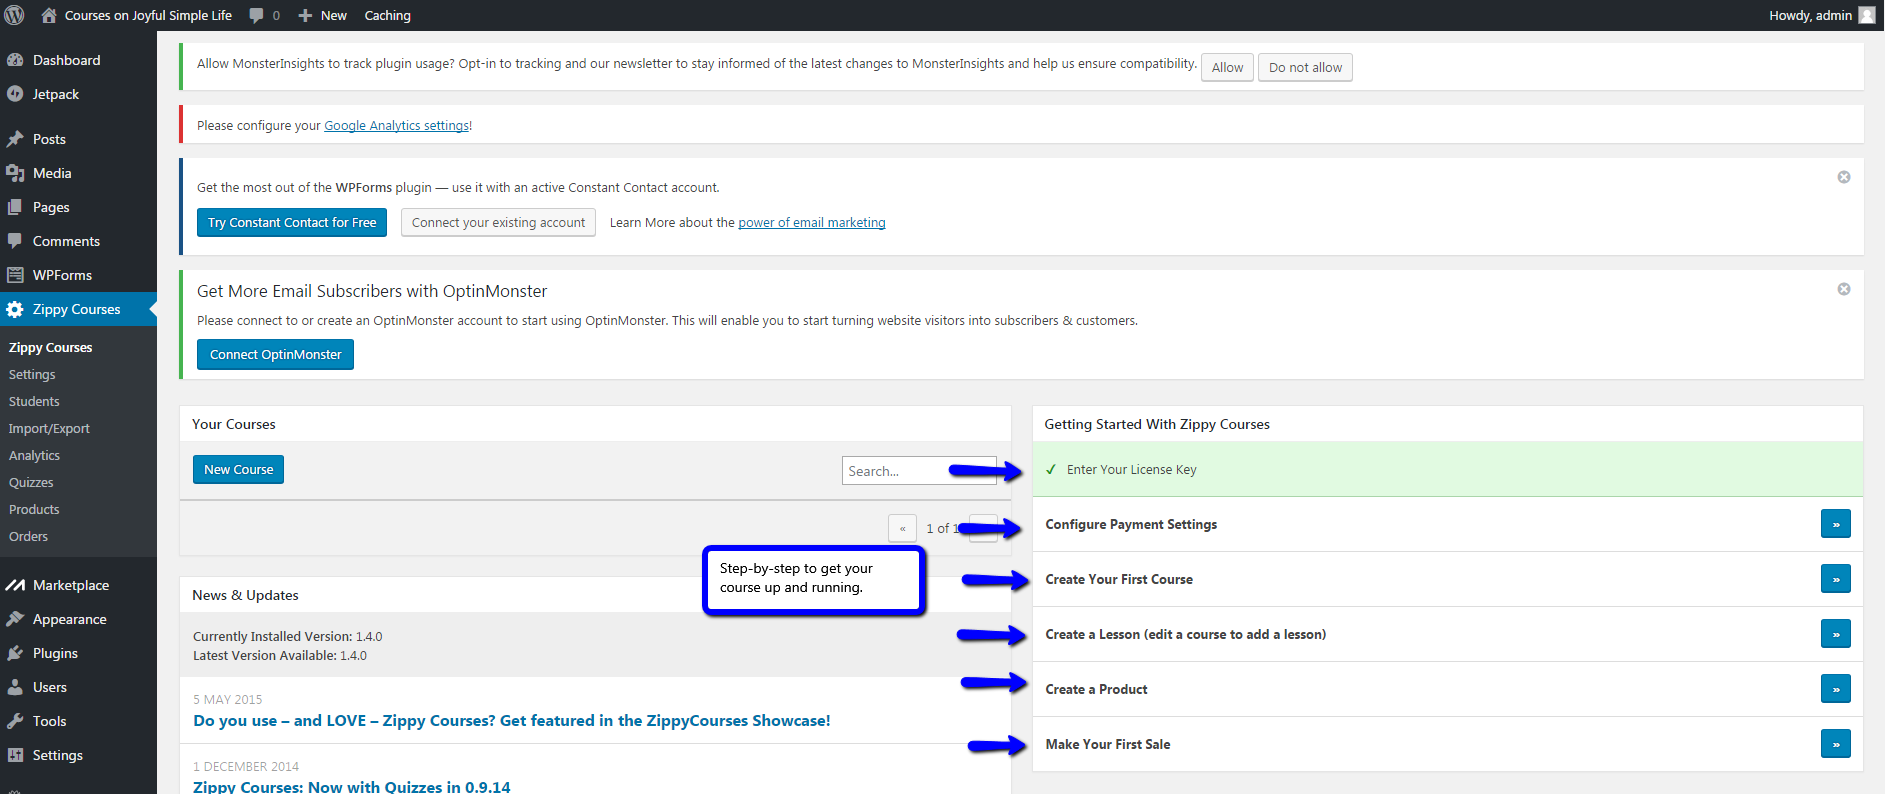Click the Settings icon at the sidebar bottom

(15, 755)
